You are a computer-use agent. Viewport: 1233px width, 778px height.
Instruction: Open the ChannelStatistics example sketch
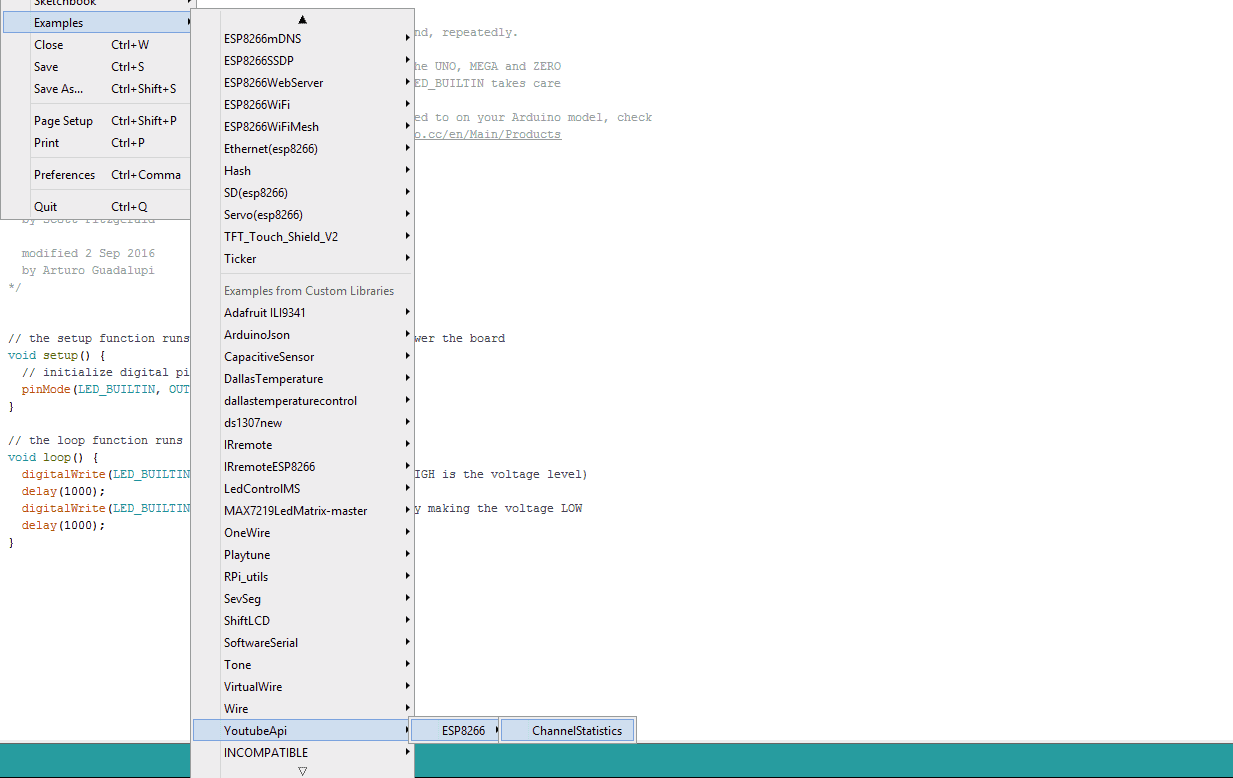[x=576, y=731]
